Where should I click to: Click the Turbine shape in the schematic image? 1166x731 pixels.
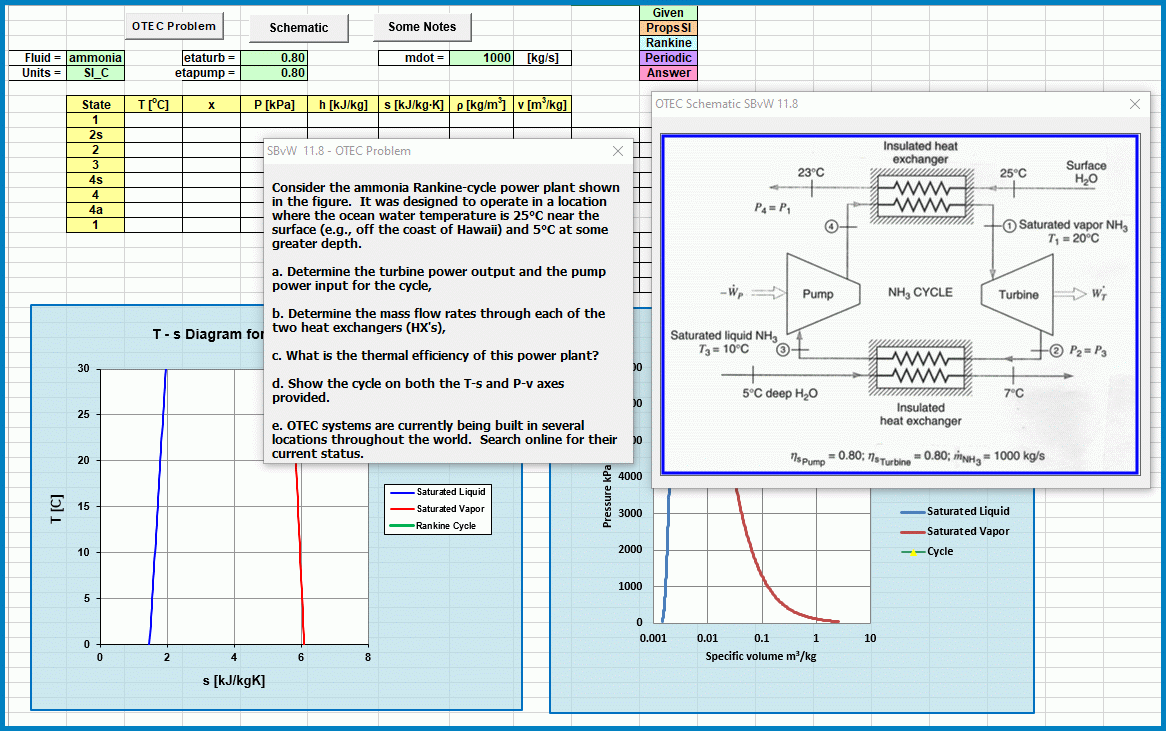click(1018, 294)
